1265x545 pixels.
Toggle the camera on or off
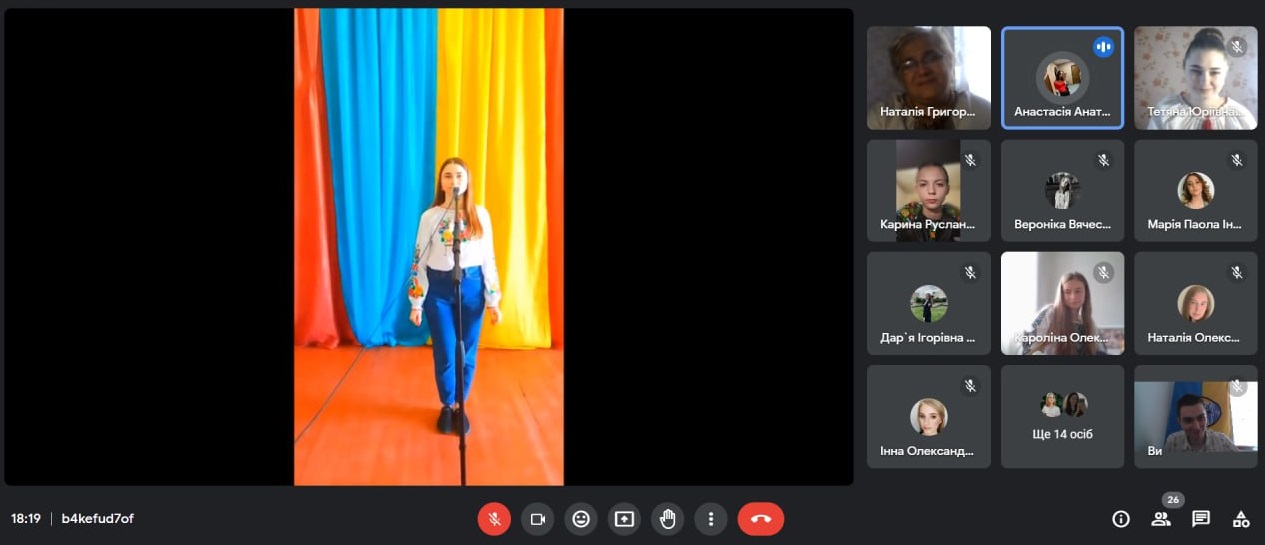click(x=537, y=519)
